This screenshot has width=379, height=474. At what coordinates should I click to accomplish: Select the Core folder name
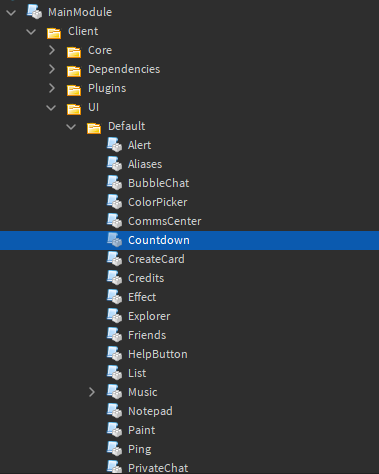(100, 50)
